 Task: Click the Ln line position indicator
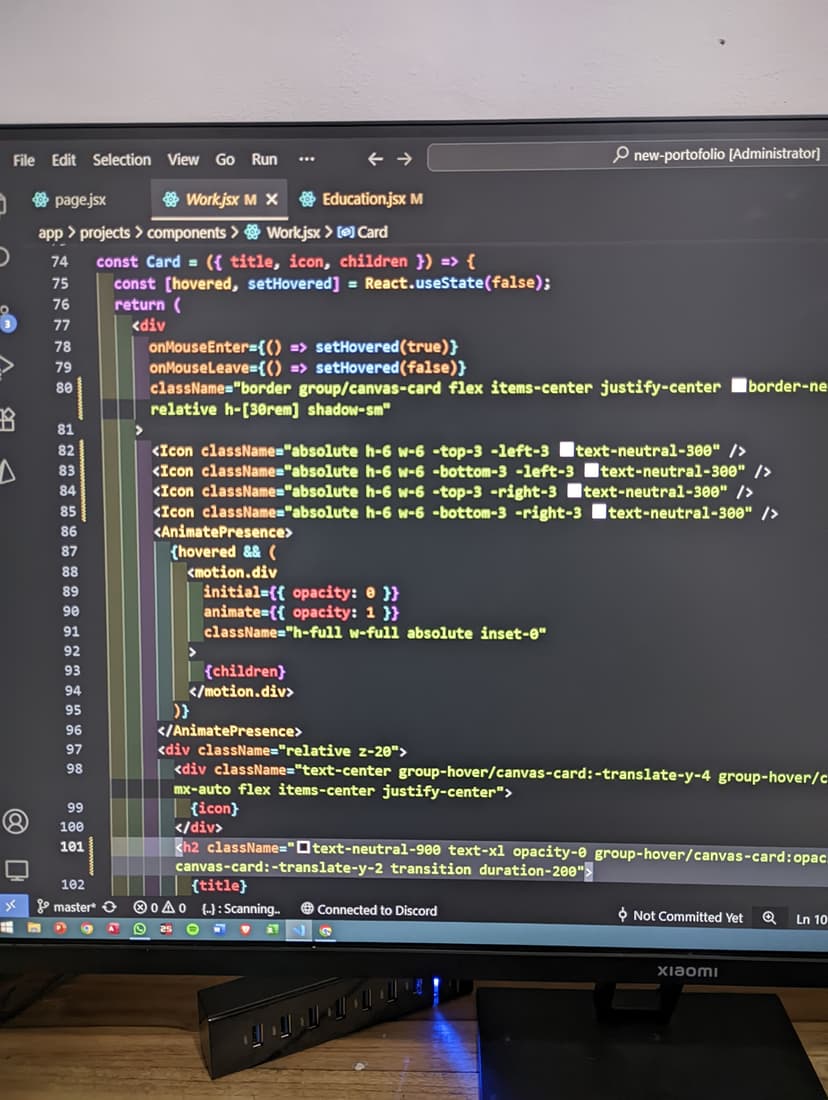(811, 919)
